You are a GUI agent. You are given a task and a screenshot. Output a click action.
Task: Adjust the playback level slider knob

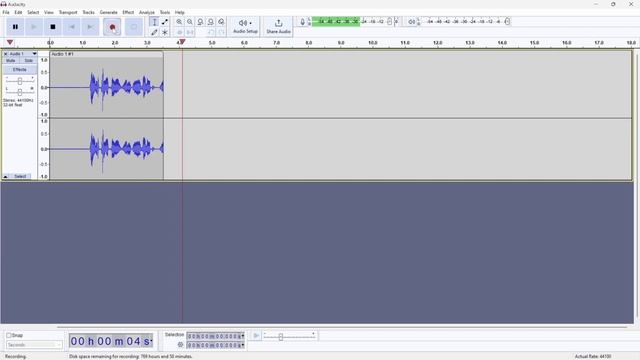(x=507, y=22)
